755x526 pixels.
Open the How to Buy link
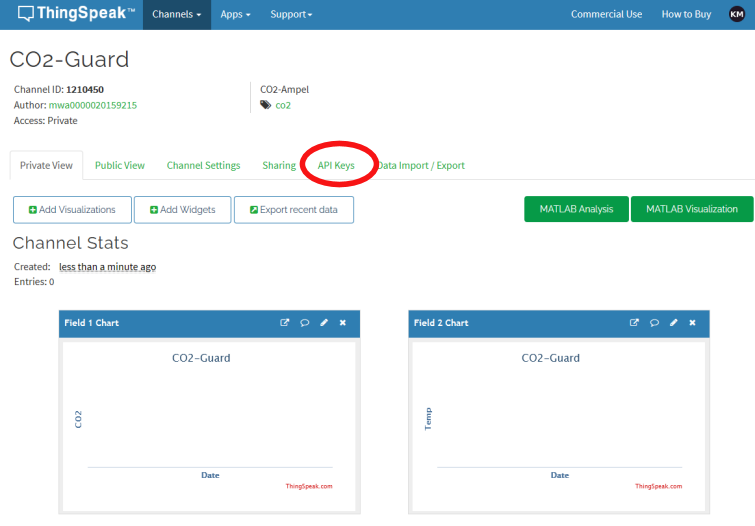686,14
